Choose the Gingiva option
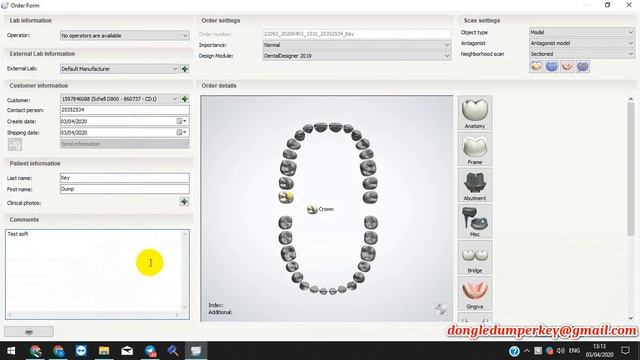 [475, 293]
